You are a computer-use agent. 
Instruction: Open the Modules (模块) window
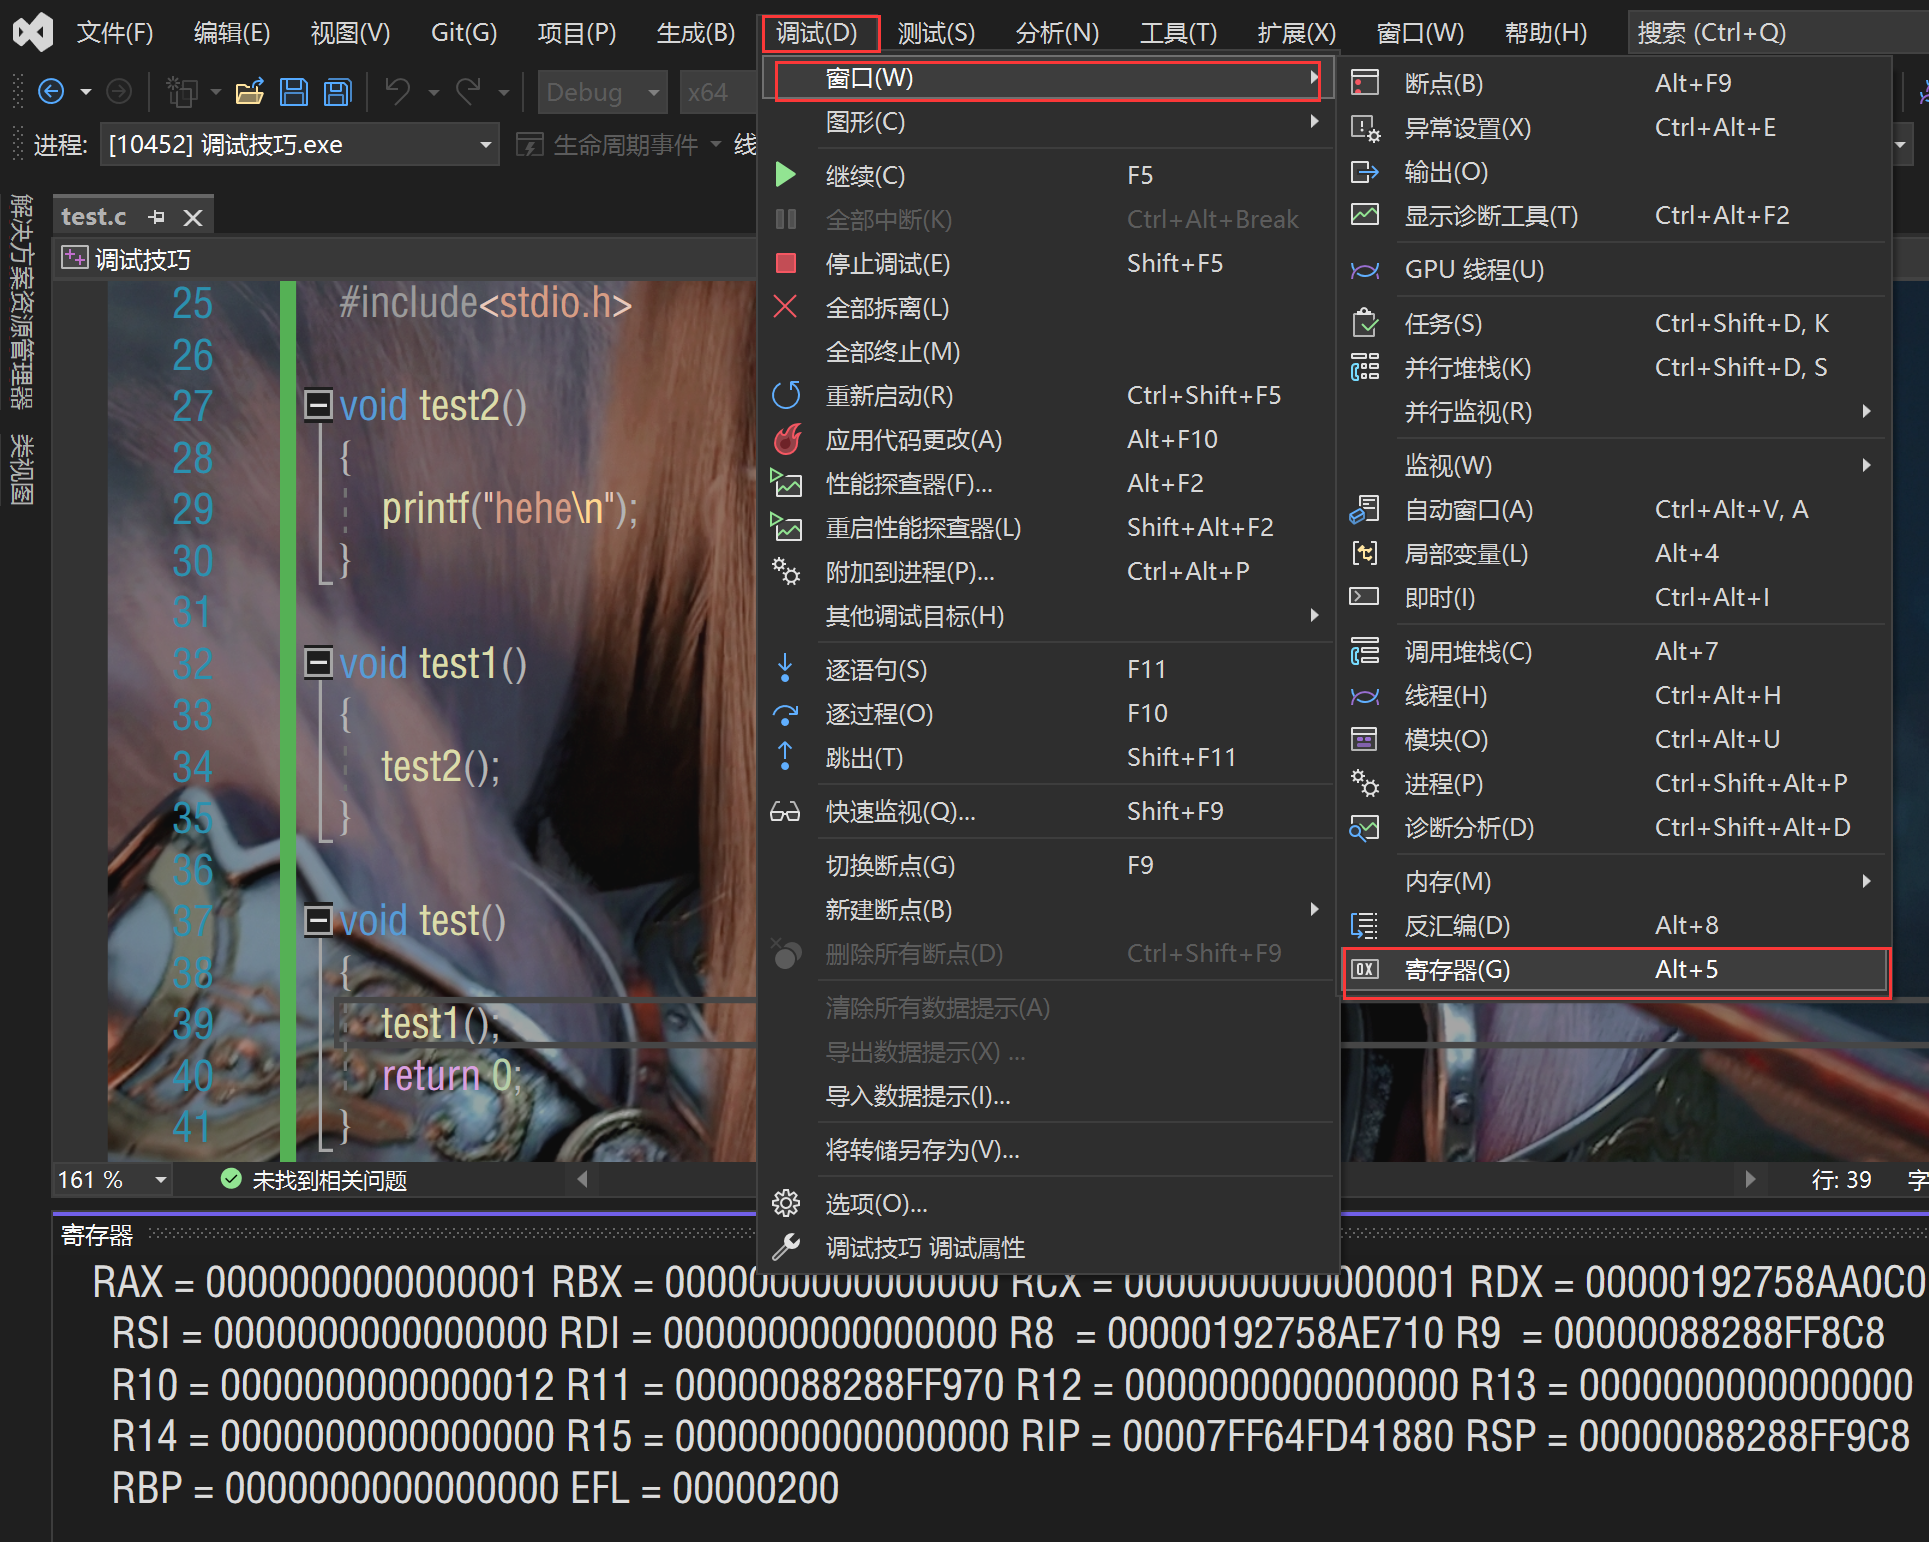tap(1615, 739)
